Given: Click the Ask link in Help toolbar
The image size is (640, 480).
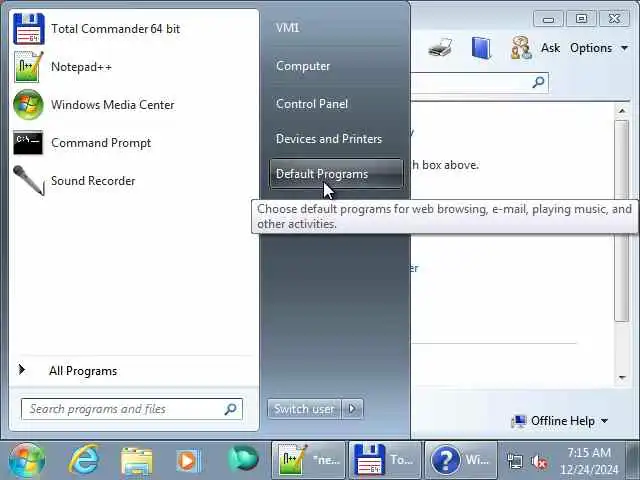Looking at the screenshot, I should [x=551, y=48].
